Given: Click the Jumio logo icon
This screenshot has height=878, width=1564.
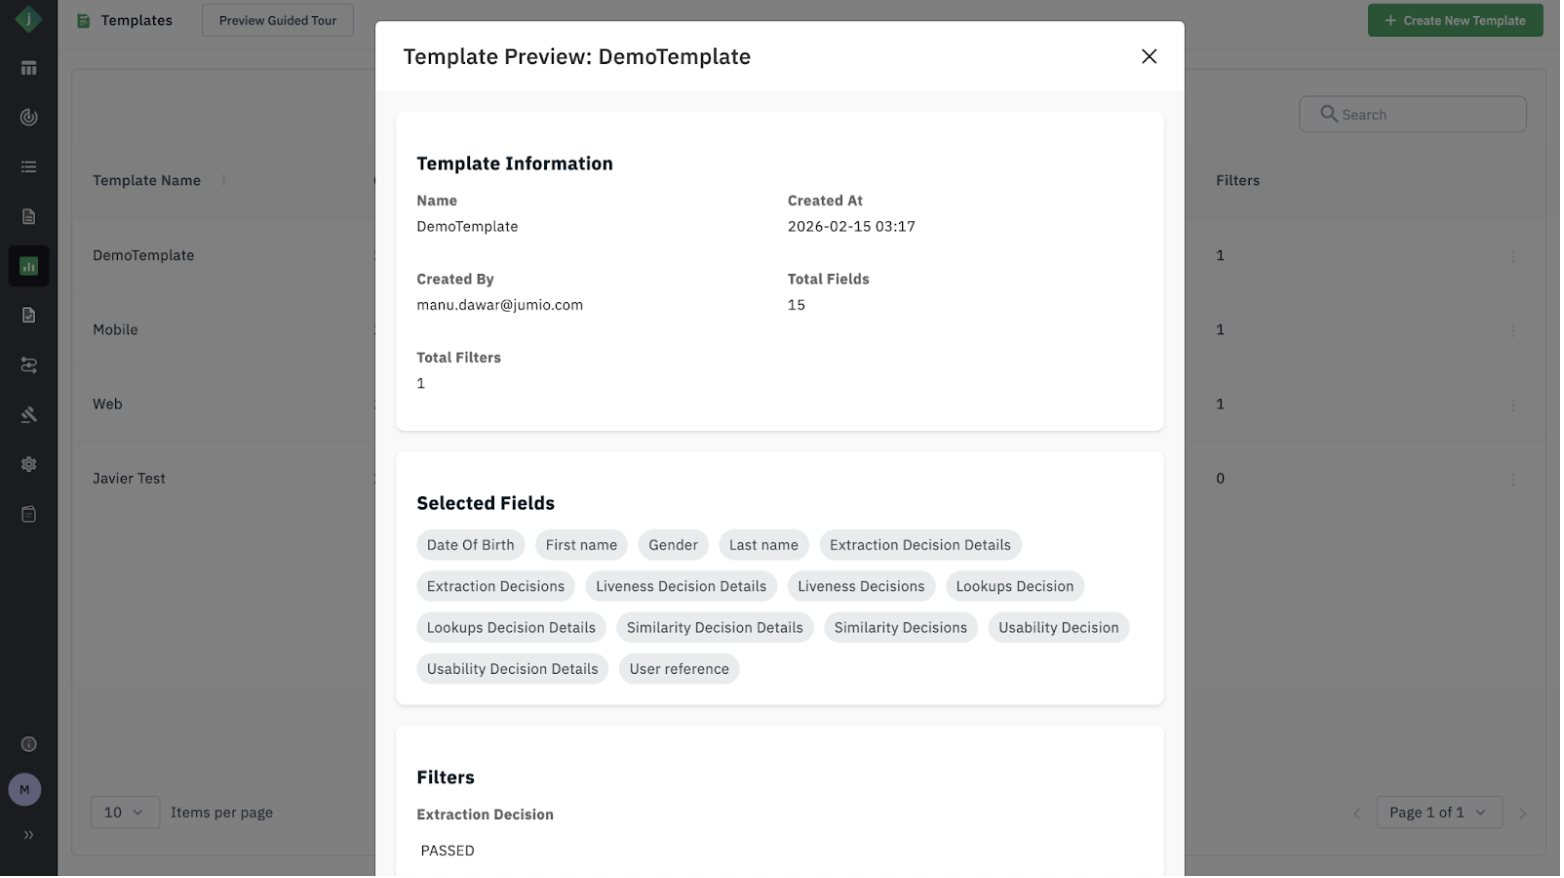Looking at the screenshot, I should click(x=29, y=19).
